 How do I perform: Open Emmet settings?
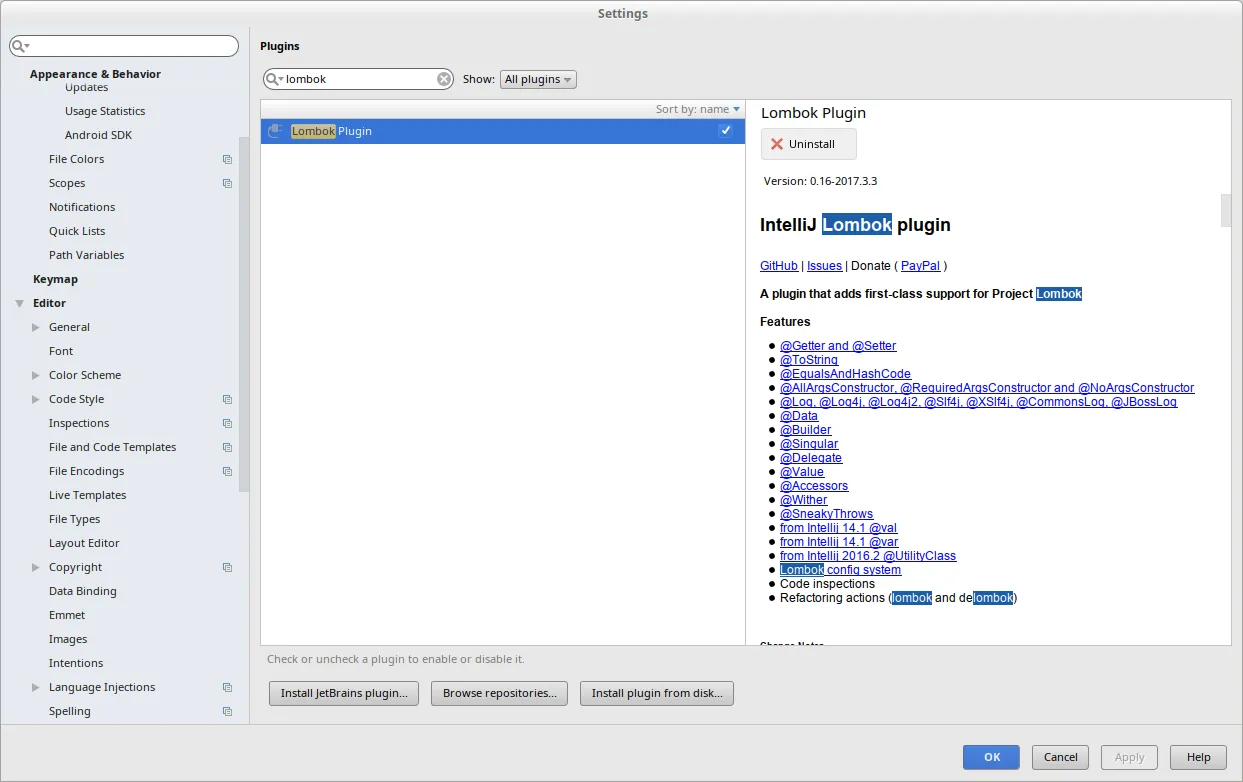(67, 615)
